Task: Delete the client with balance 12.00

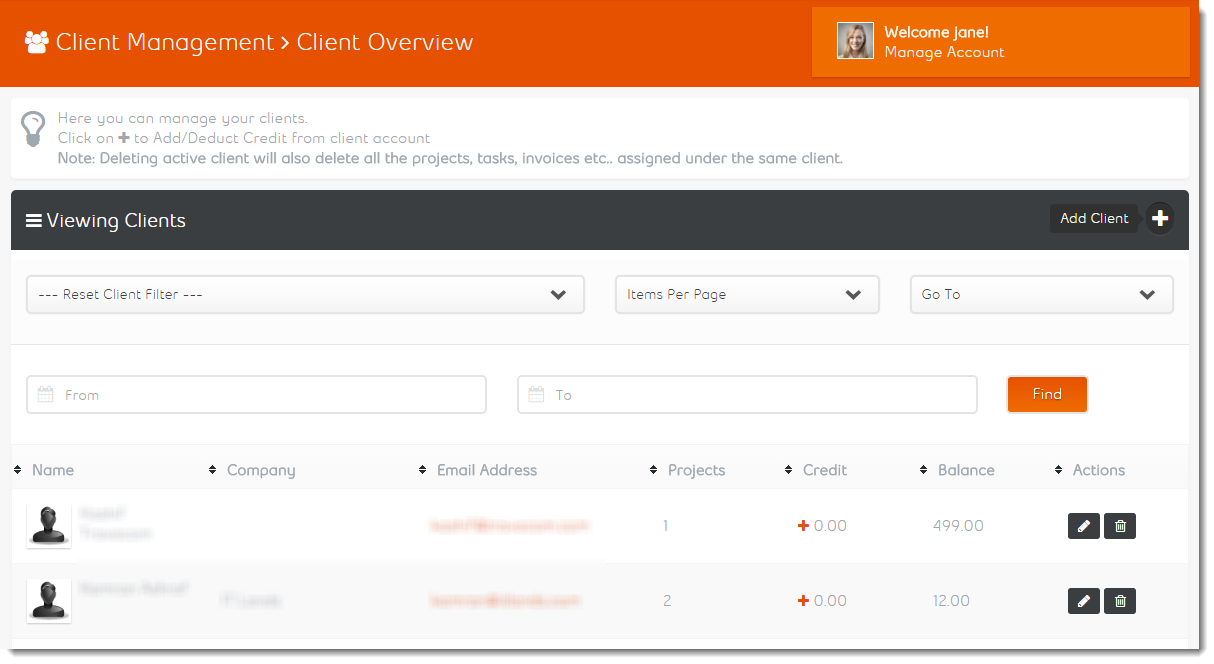Action: click(x=1120, y=601)
